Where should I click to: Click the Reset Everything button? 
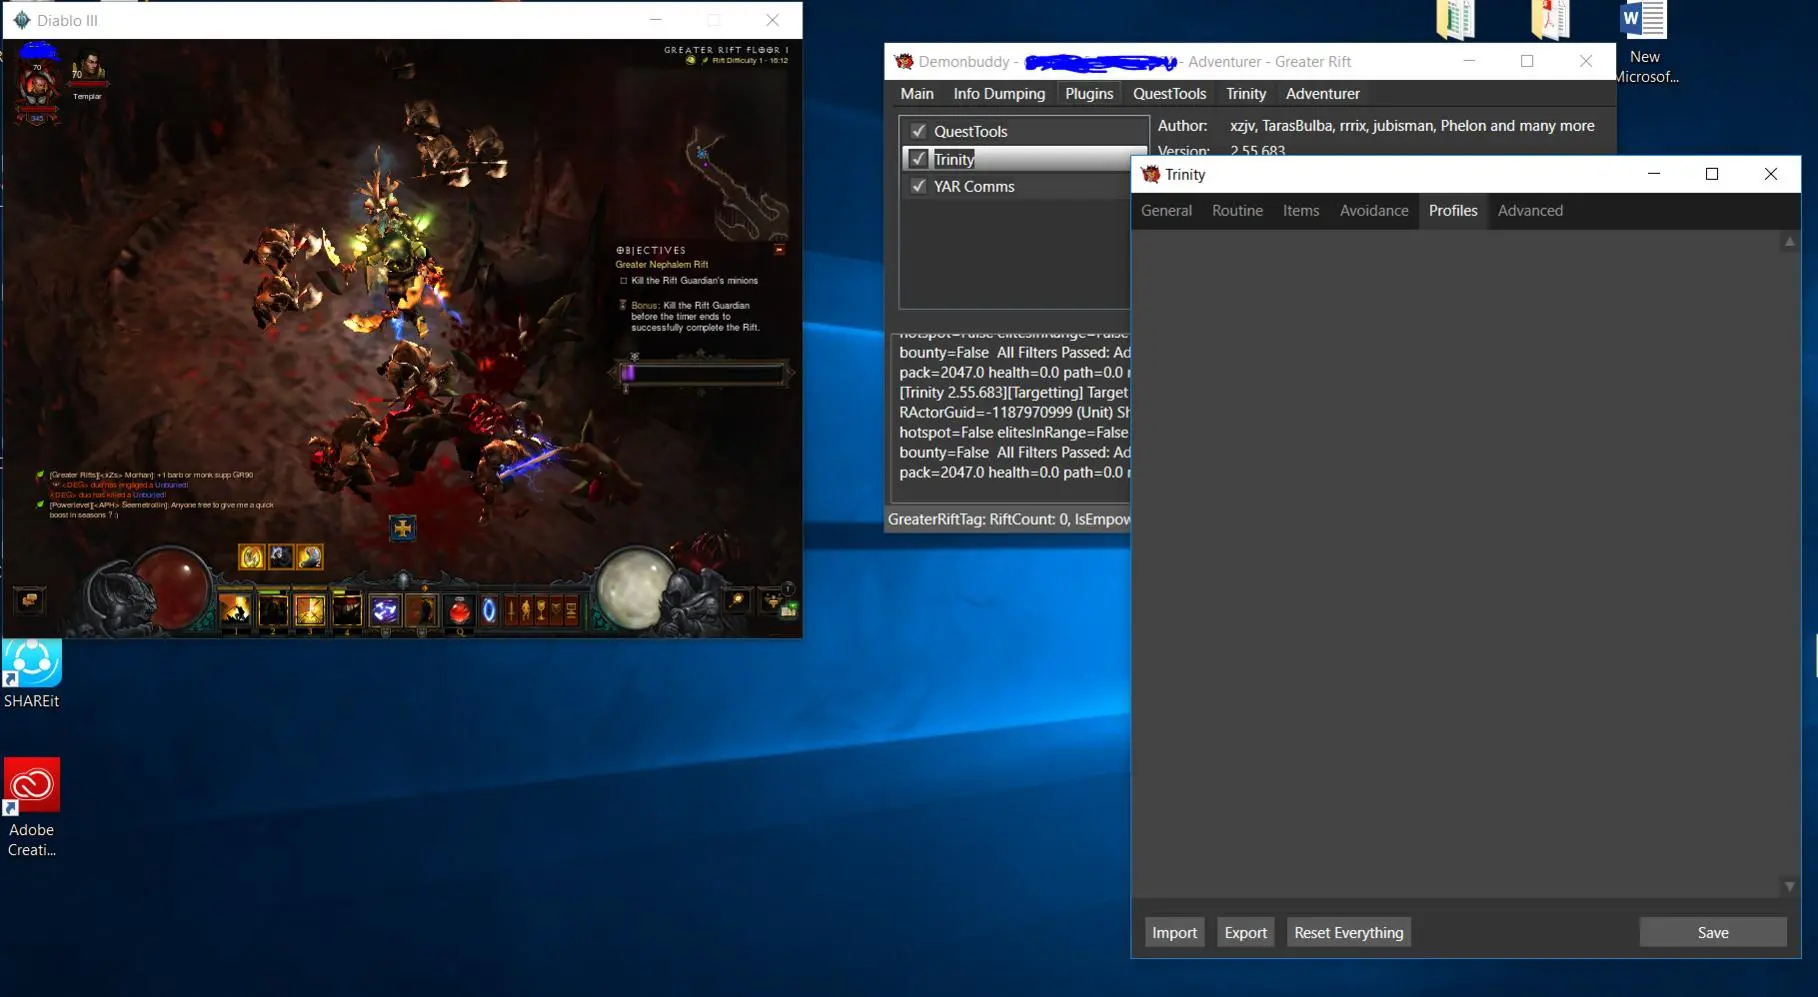tap(1348, 932)
